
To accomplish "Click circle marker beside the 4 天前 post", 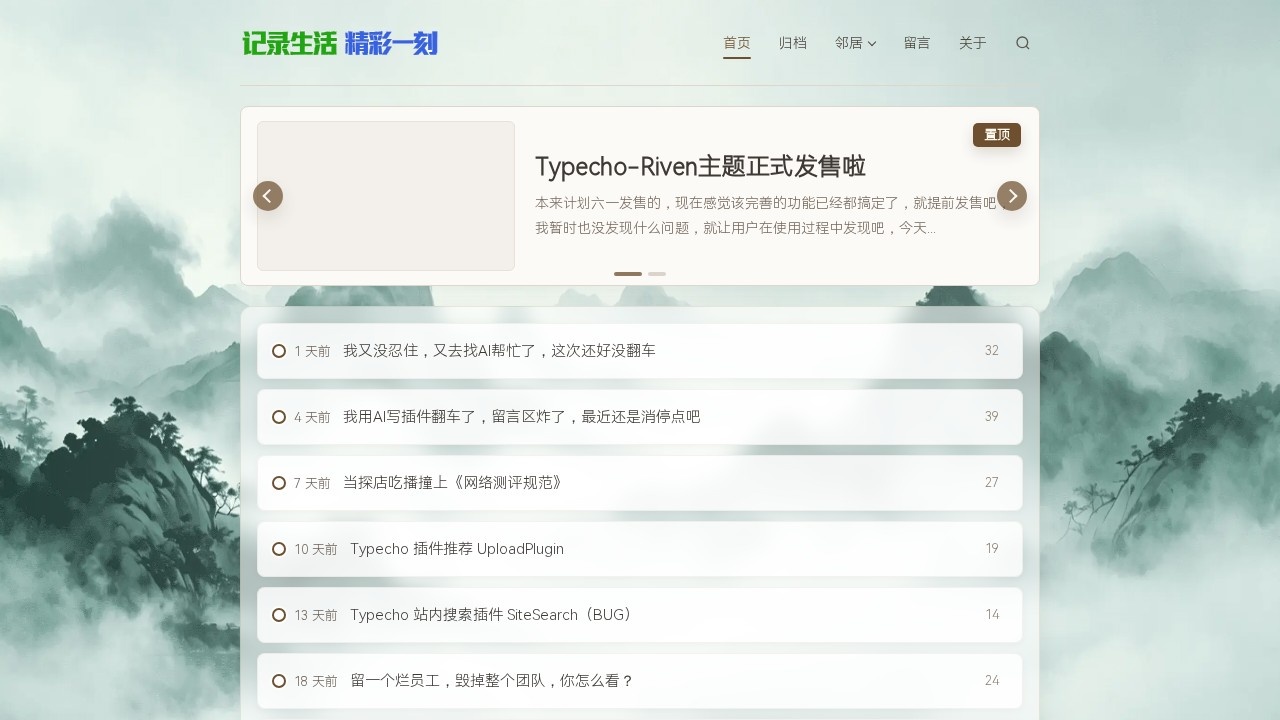I will pyautogui.click(x=279, y=417).
